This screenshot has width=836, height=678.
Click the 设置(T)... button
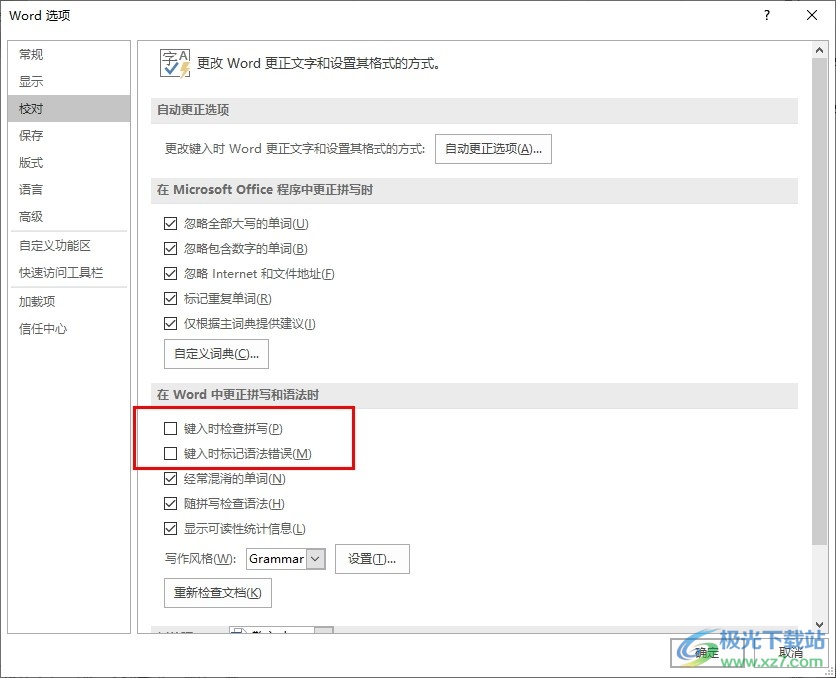(x=372, y=559)
